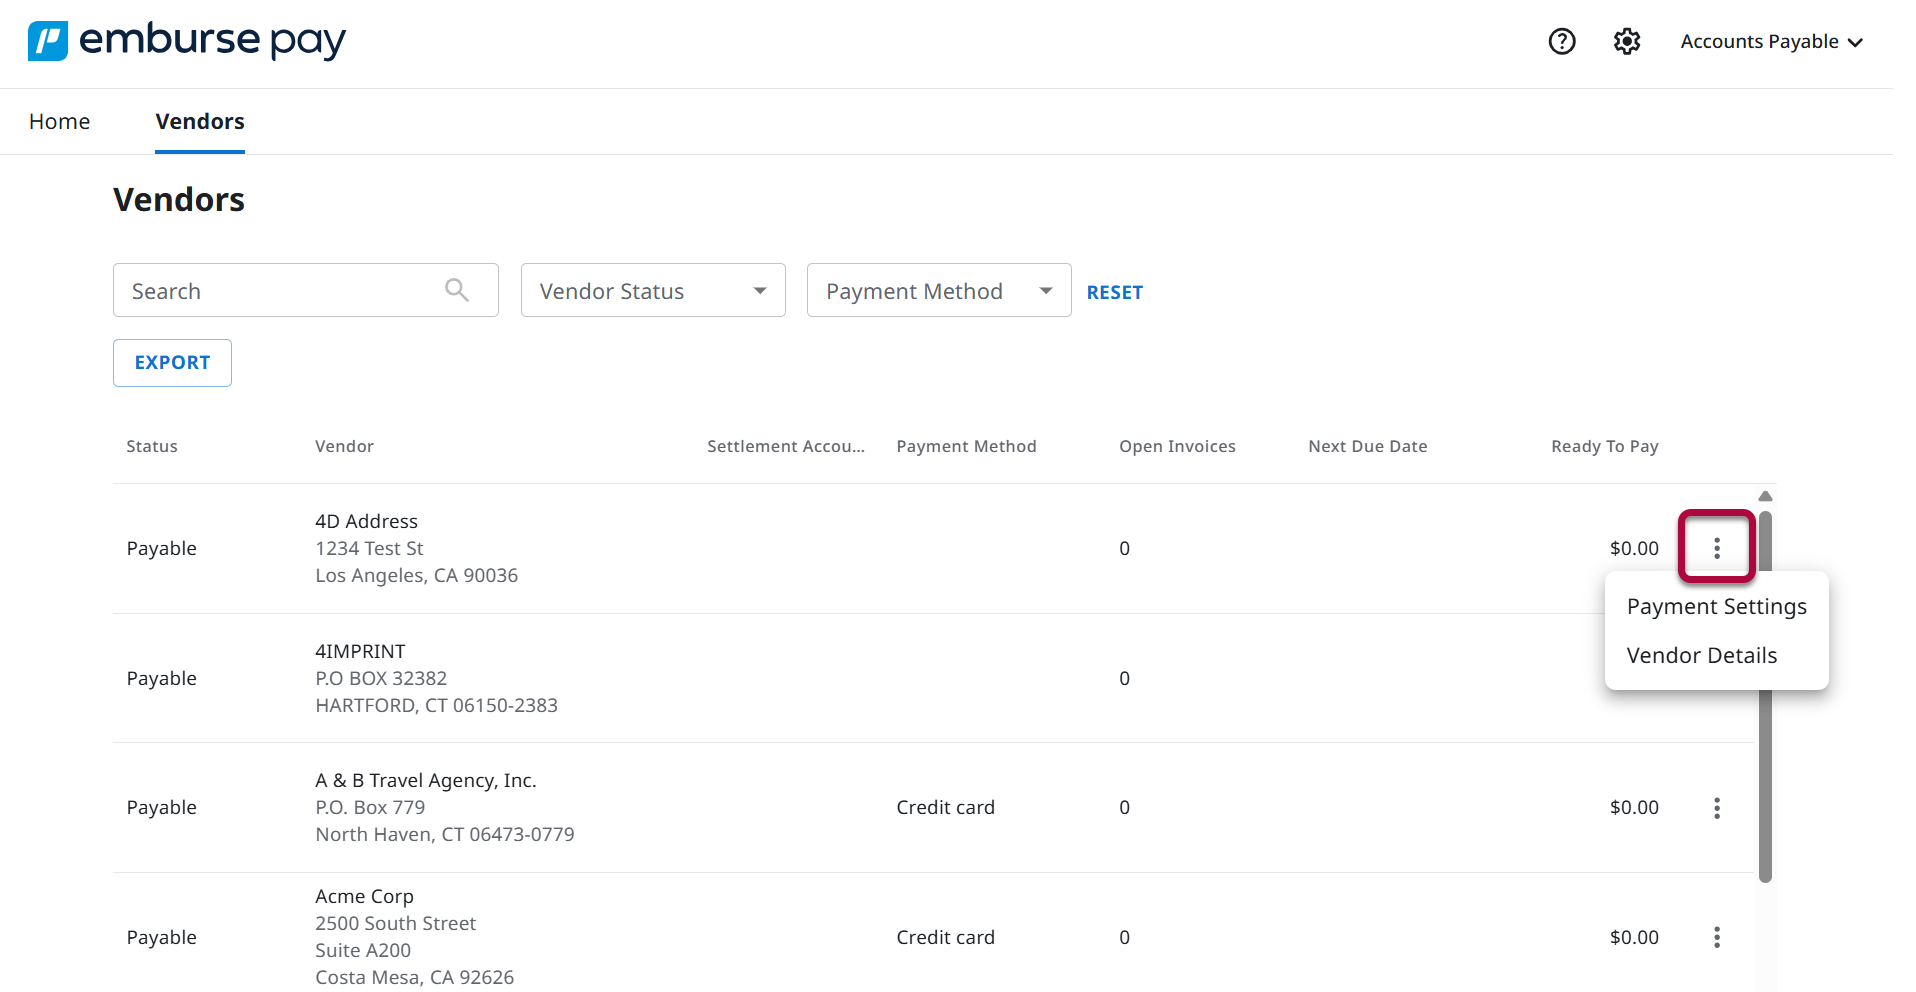Click the RESET link to clear filters
The height and width of the screenshot is (992, 1916).
(x=1114, y=291)
